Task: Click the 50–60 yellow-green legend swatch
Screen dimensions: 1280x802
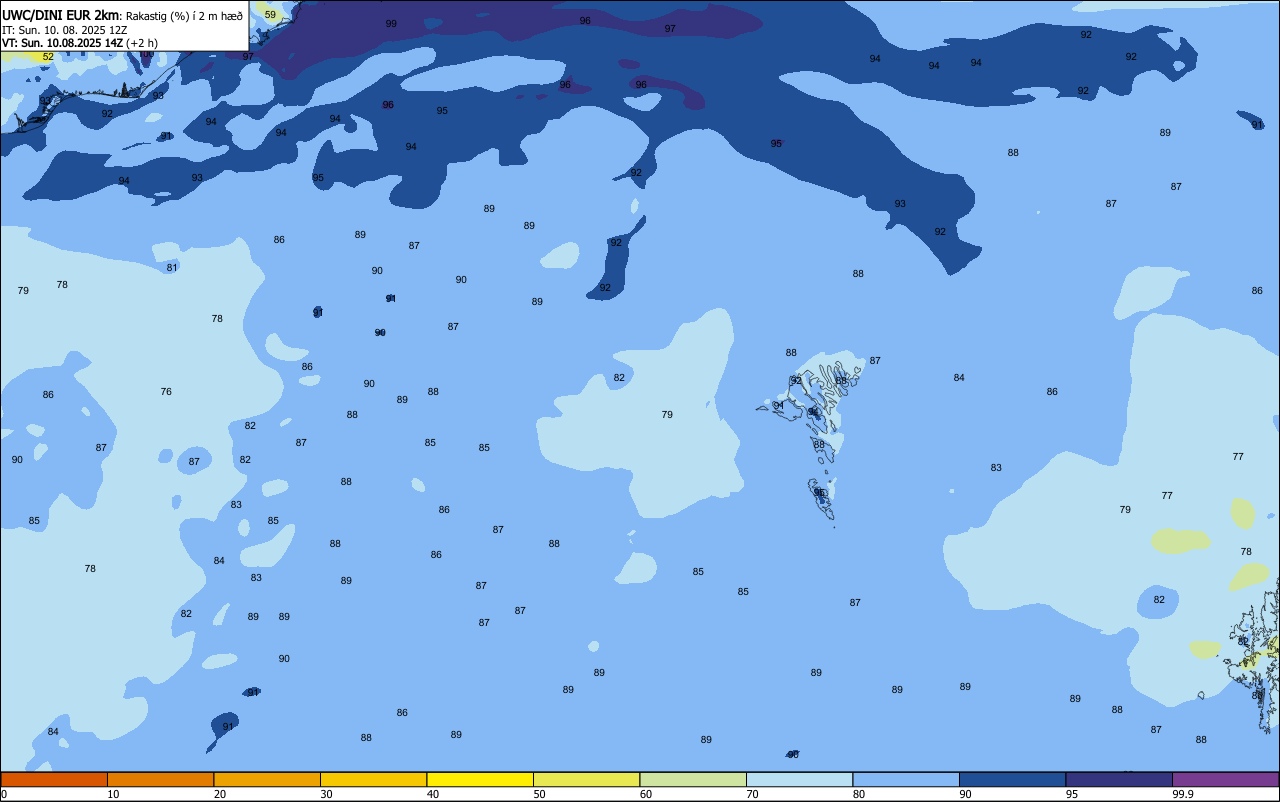Action: click(586, 779)
